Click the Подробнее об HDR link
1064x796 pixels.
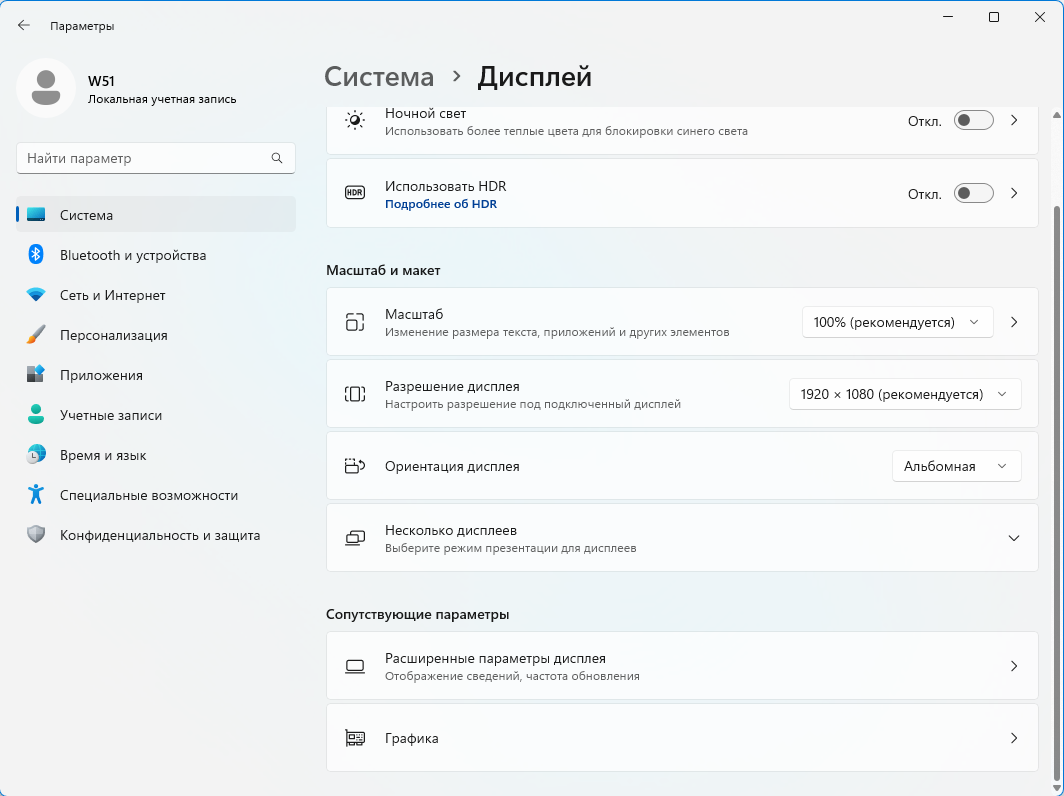click(440, 204)
